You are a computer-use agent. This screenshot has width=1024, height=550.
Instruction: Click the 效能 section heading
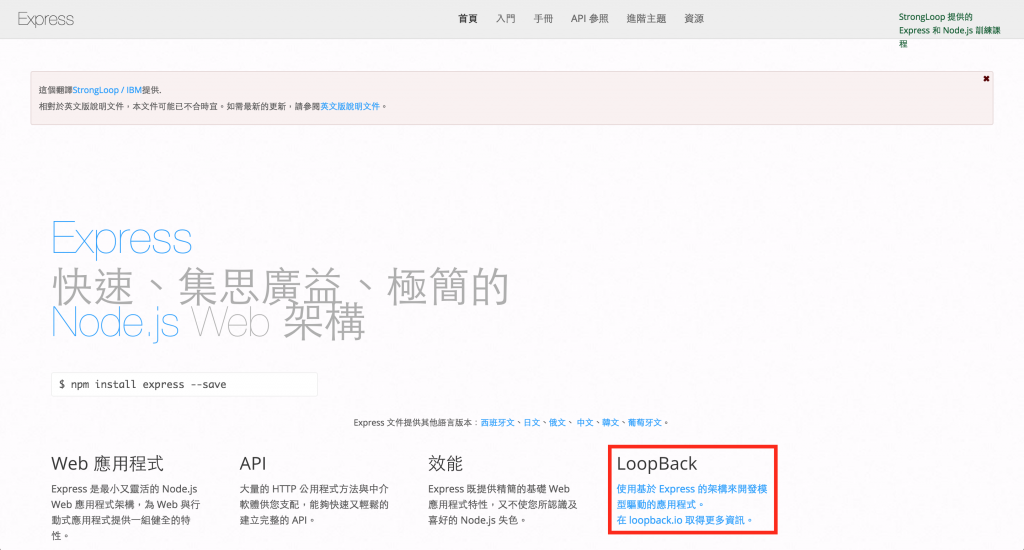tap(445, 464)
